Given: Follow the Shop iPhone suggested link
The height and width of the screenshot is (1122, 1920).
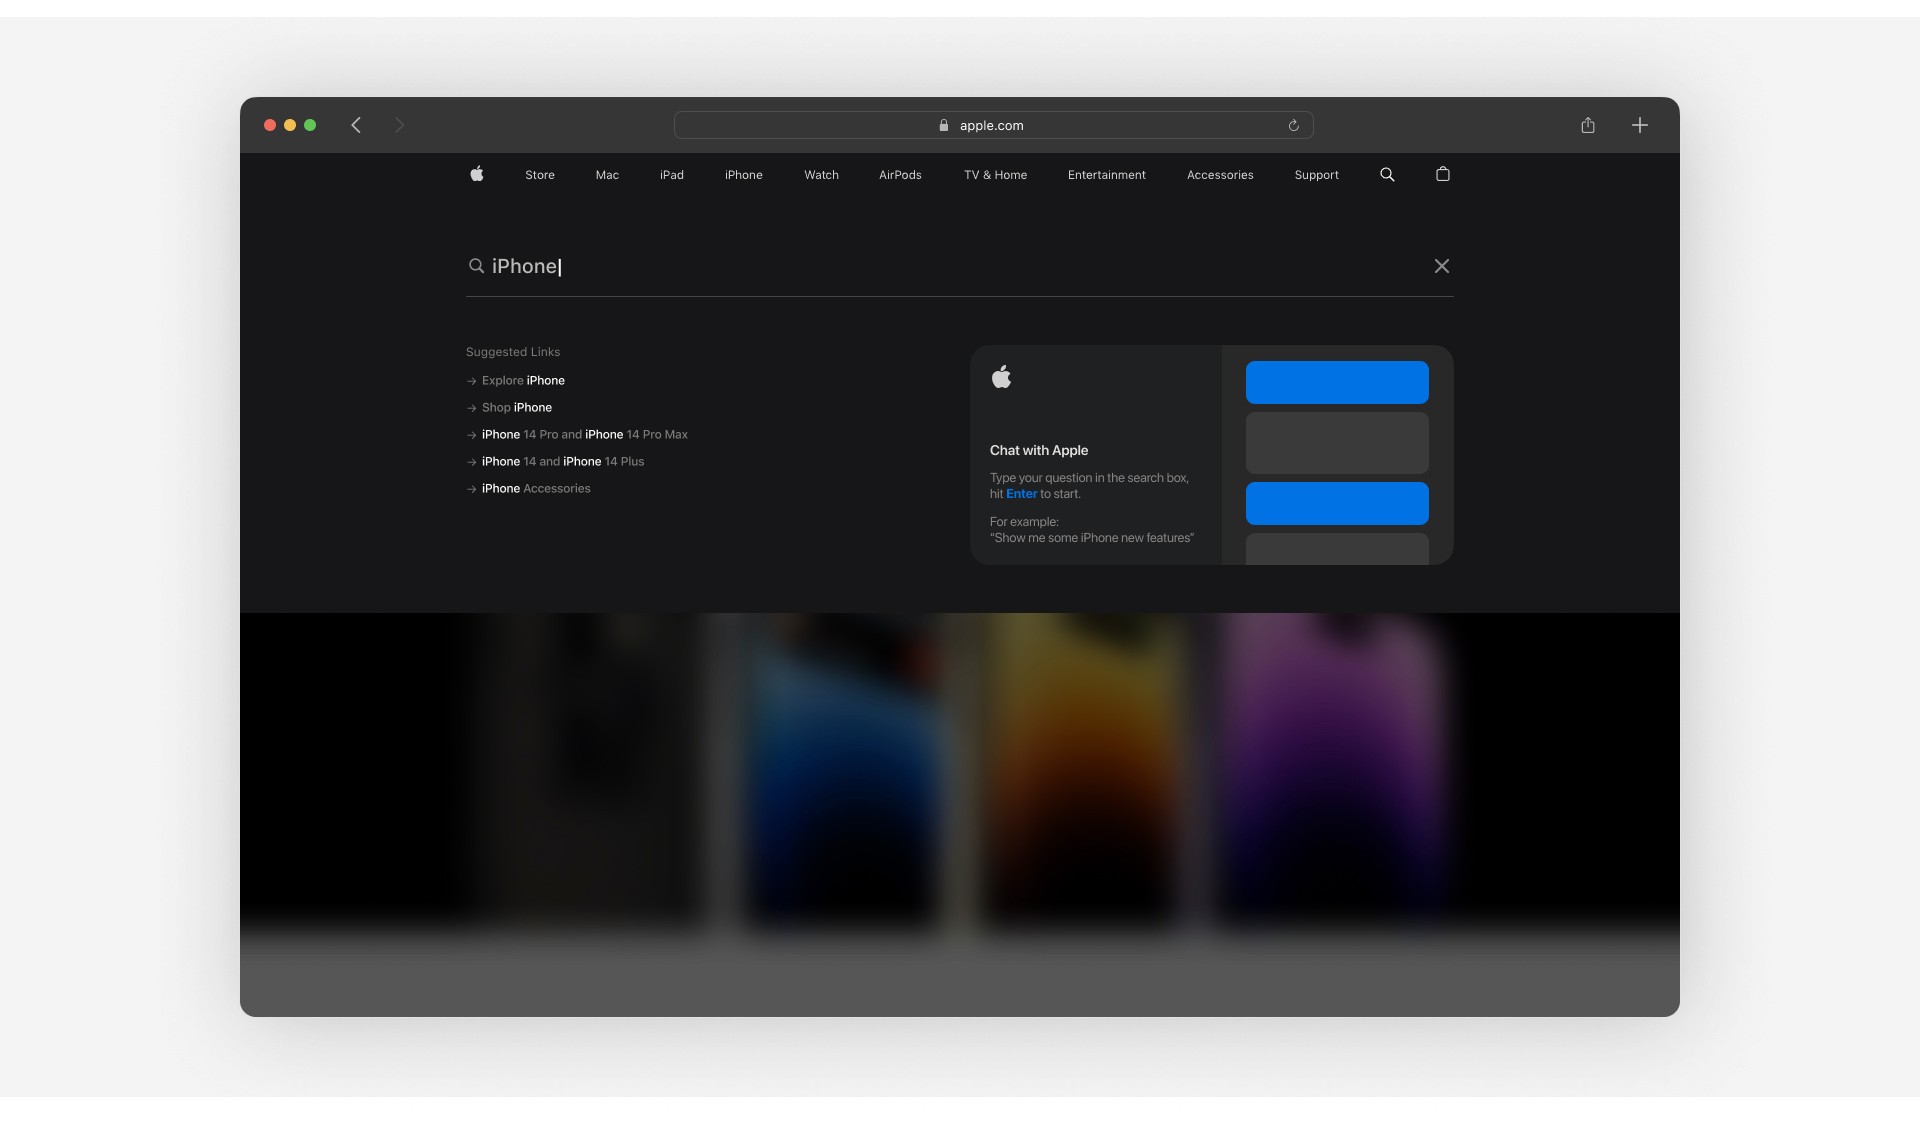Looking at the screenshot, I should [x=510, y=408].
